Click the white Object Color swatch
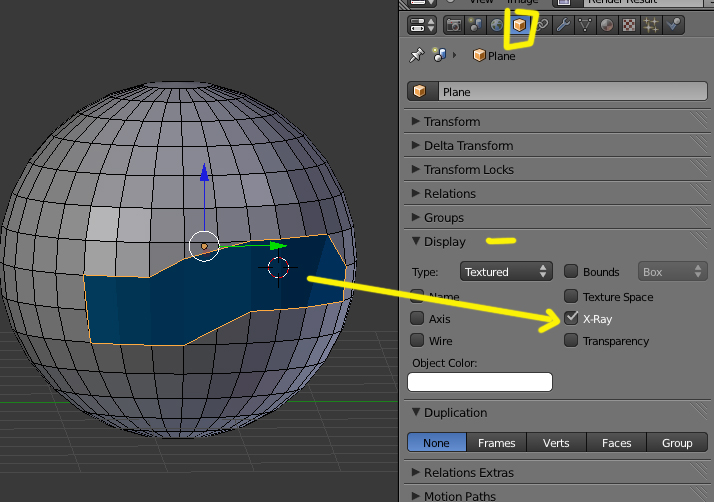The height and width of the screenshot is (502, 714). coord(480,382)
